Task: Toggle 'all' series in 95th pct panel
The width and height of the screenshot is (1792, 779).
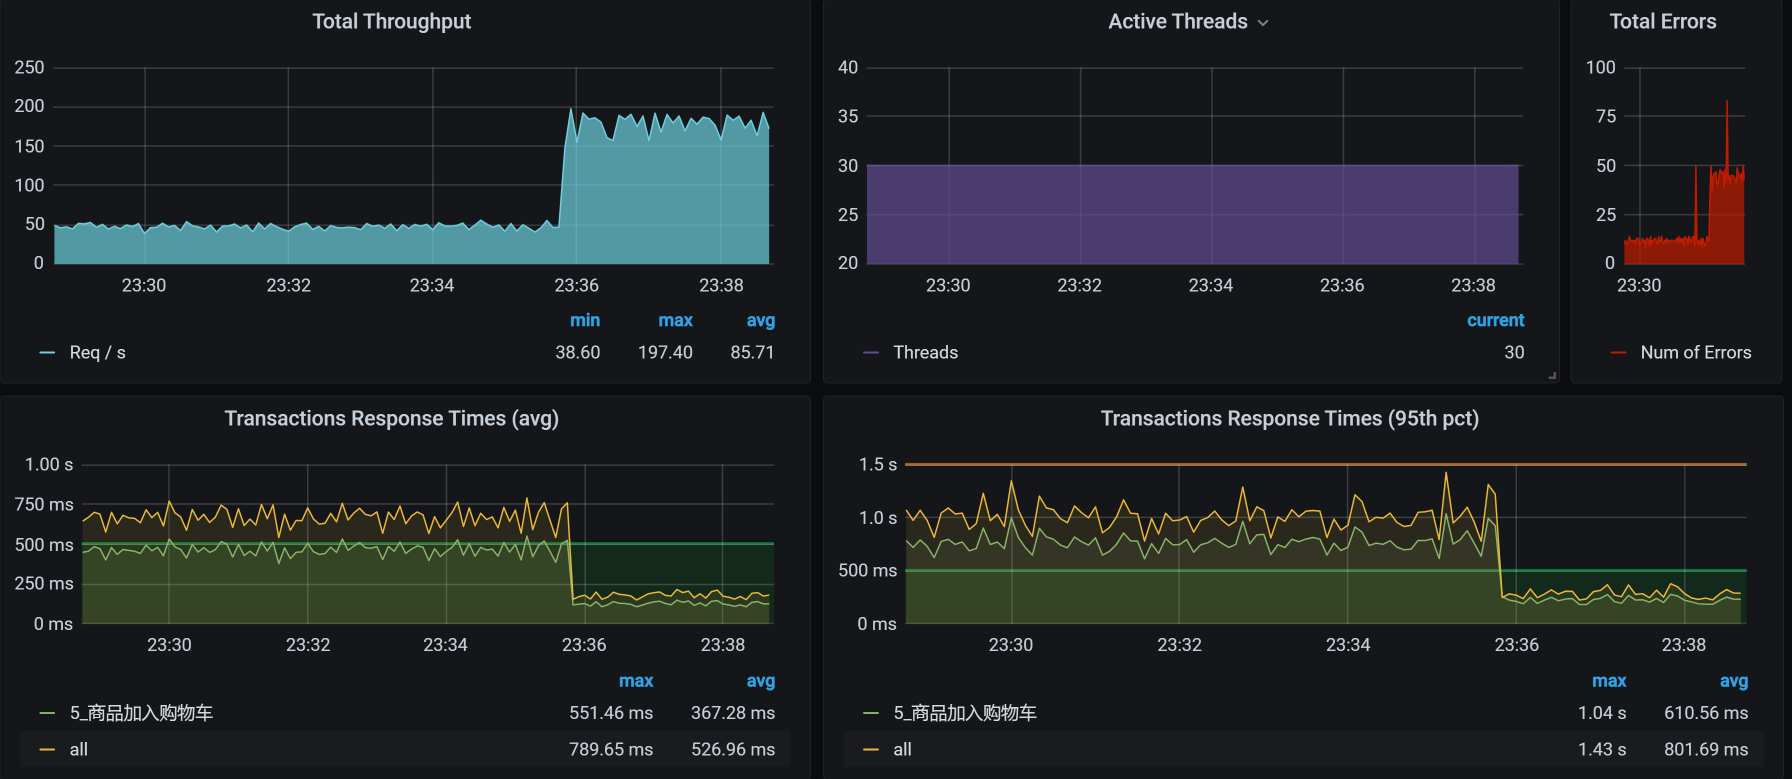Action: click(x=902, y=750)
